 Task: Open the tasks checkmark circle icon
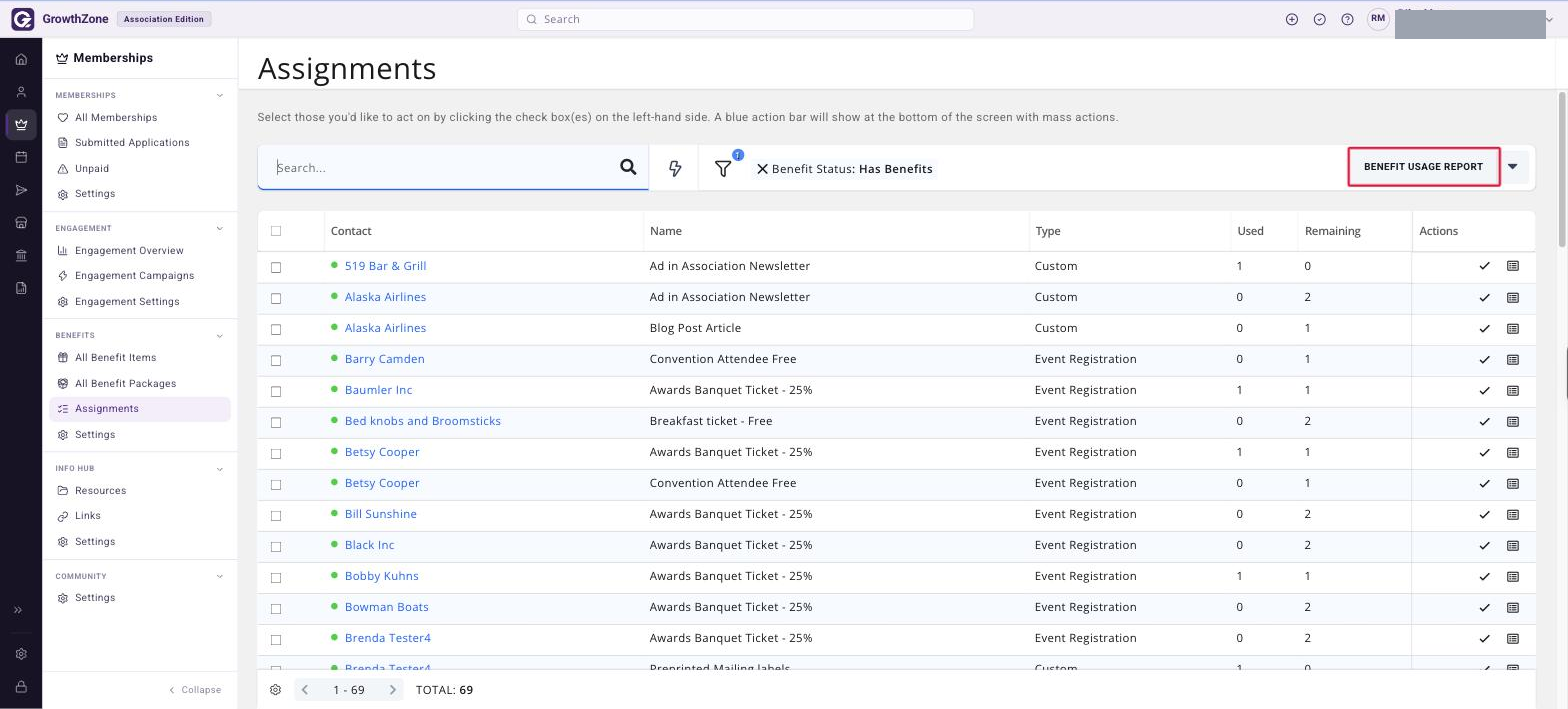[1320, 19]
